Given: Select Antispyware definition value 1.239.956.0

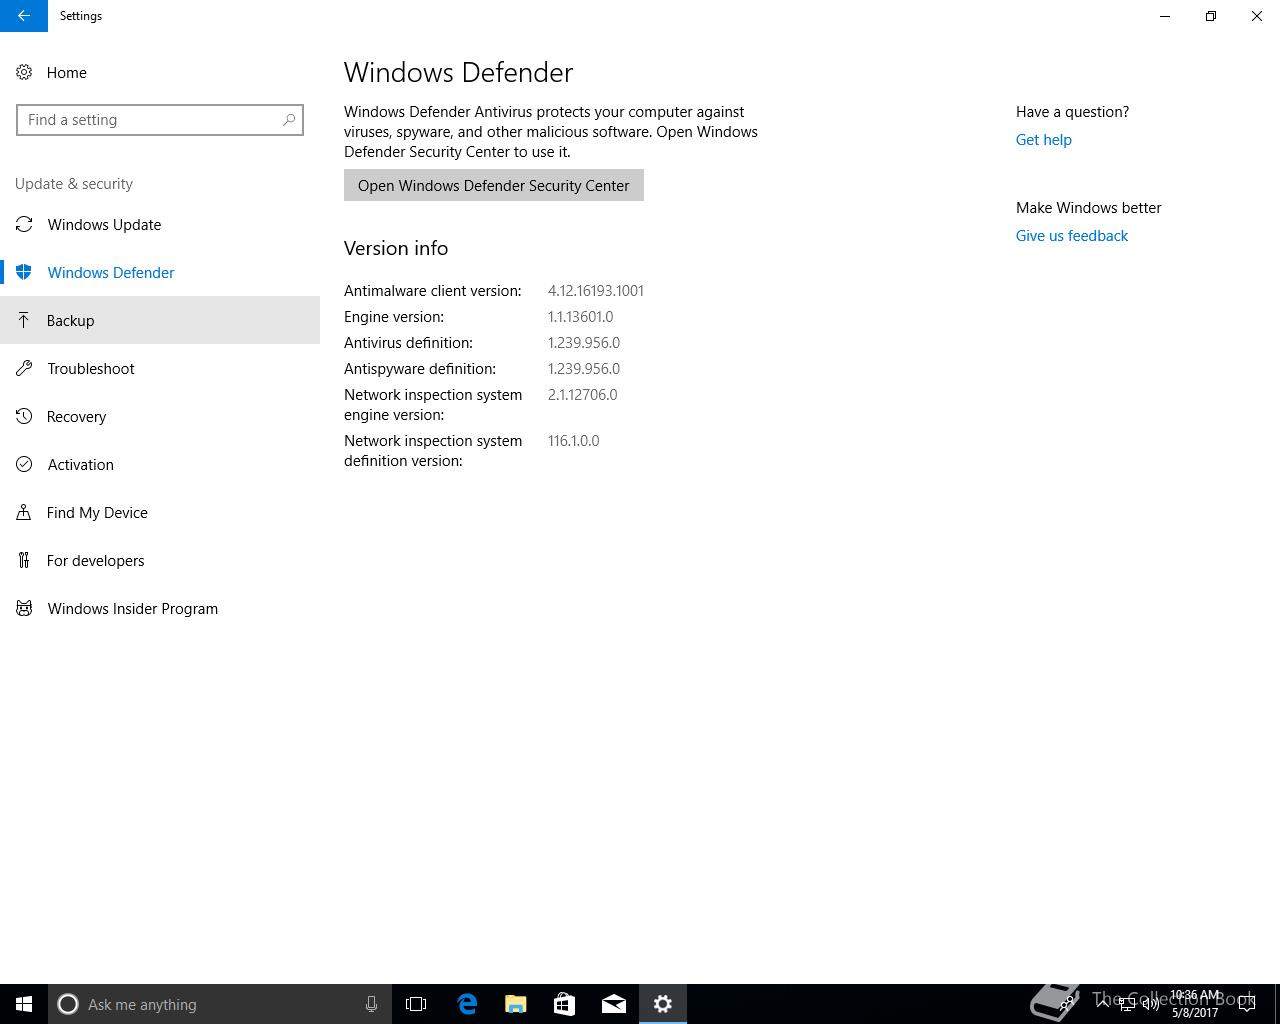Looking at the screenshot, I should (x=584, y=369).
